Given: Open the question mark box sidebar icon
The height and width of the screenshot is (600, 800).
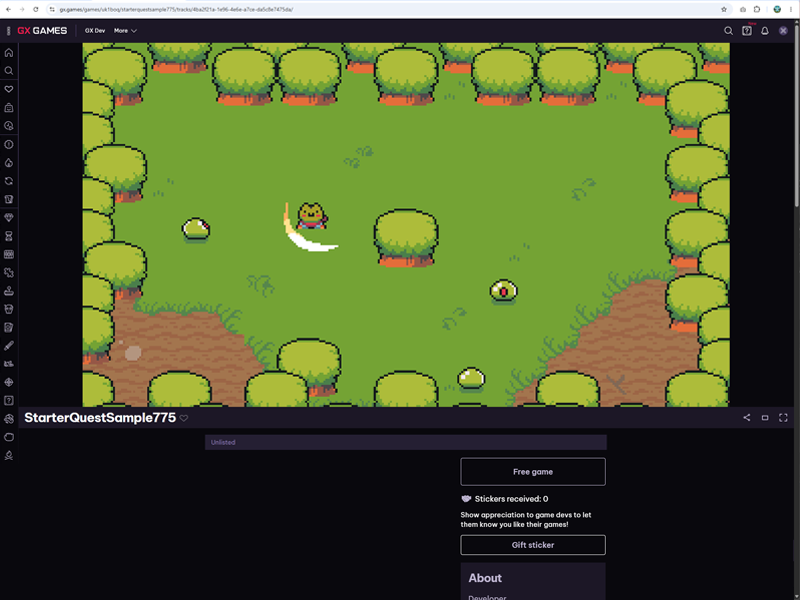Looking at the screenshot, I should (x=9, y=401).
